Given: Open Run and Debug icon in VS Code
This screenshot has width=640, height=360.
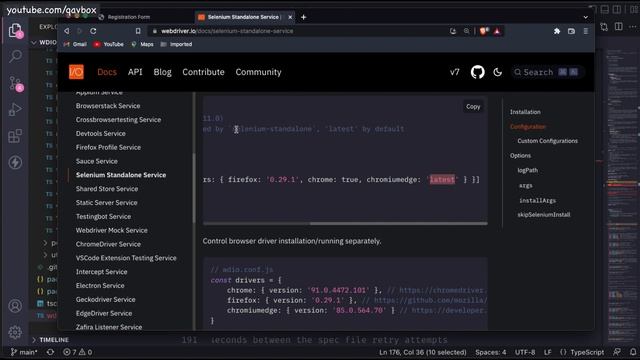Looking at the screenshot, I should pos(15,109).
